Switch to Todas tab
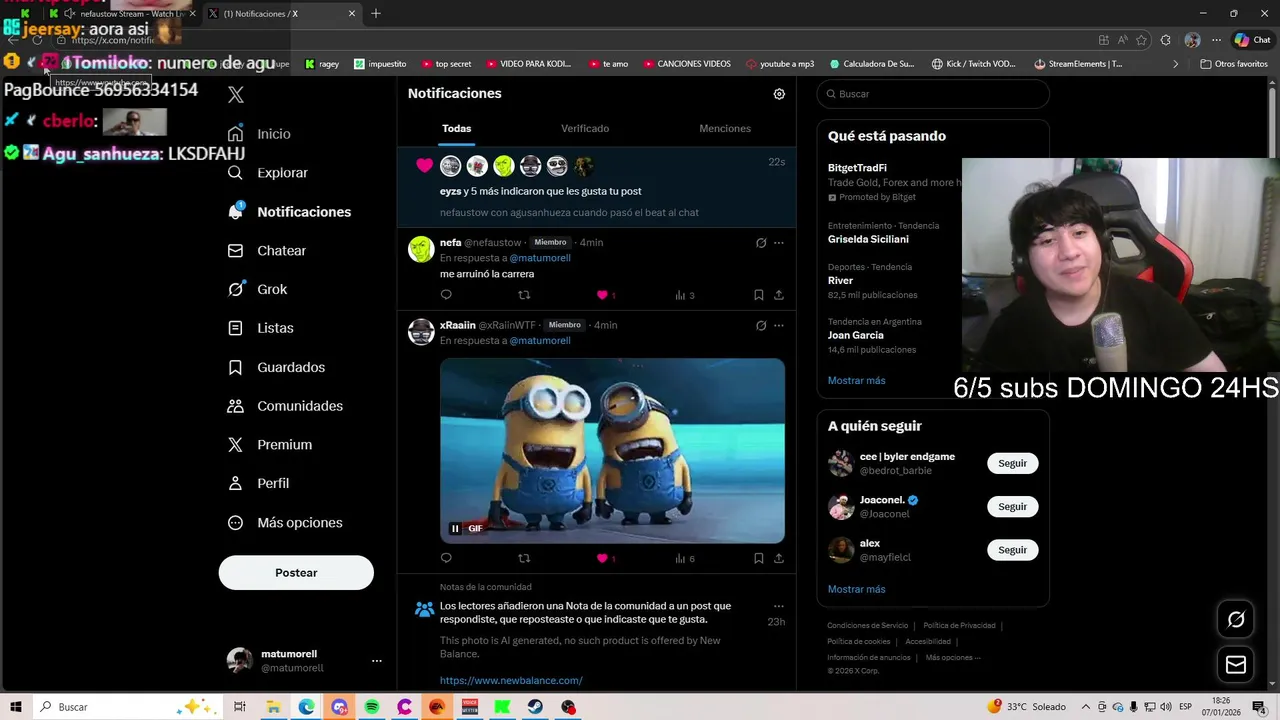1280x720 pixels. point(456,129)
